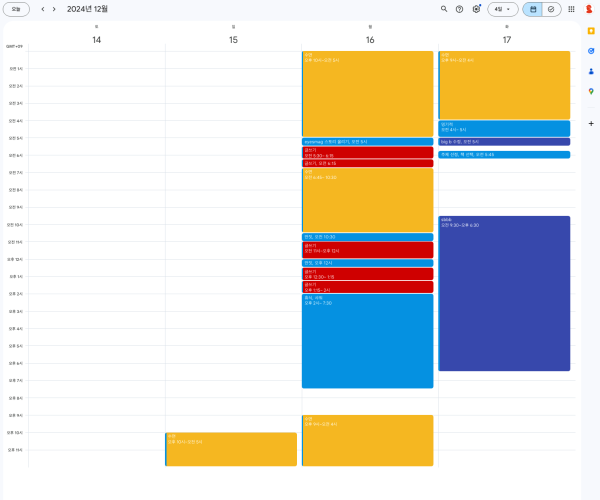Click the plus icon to get add-ons
Image resolution: width=600 pixels, height=500 pixels.
pos(591,123)
